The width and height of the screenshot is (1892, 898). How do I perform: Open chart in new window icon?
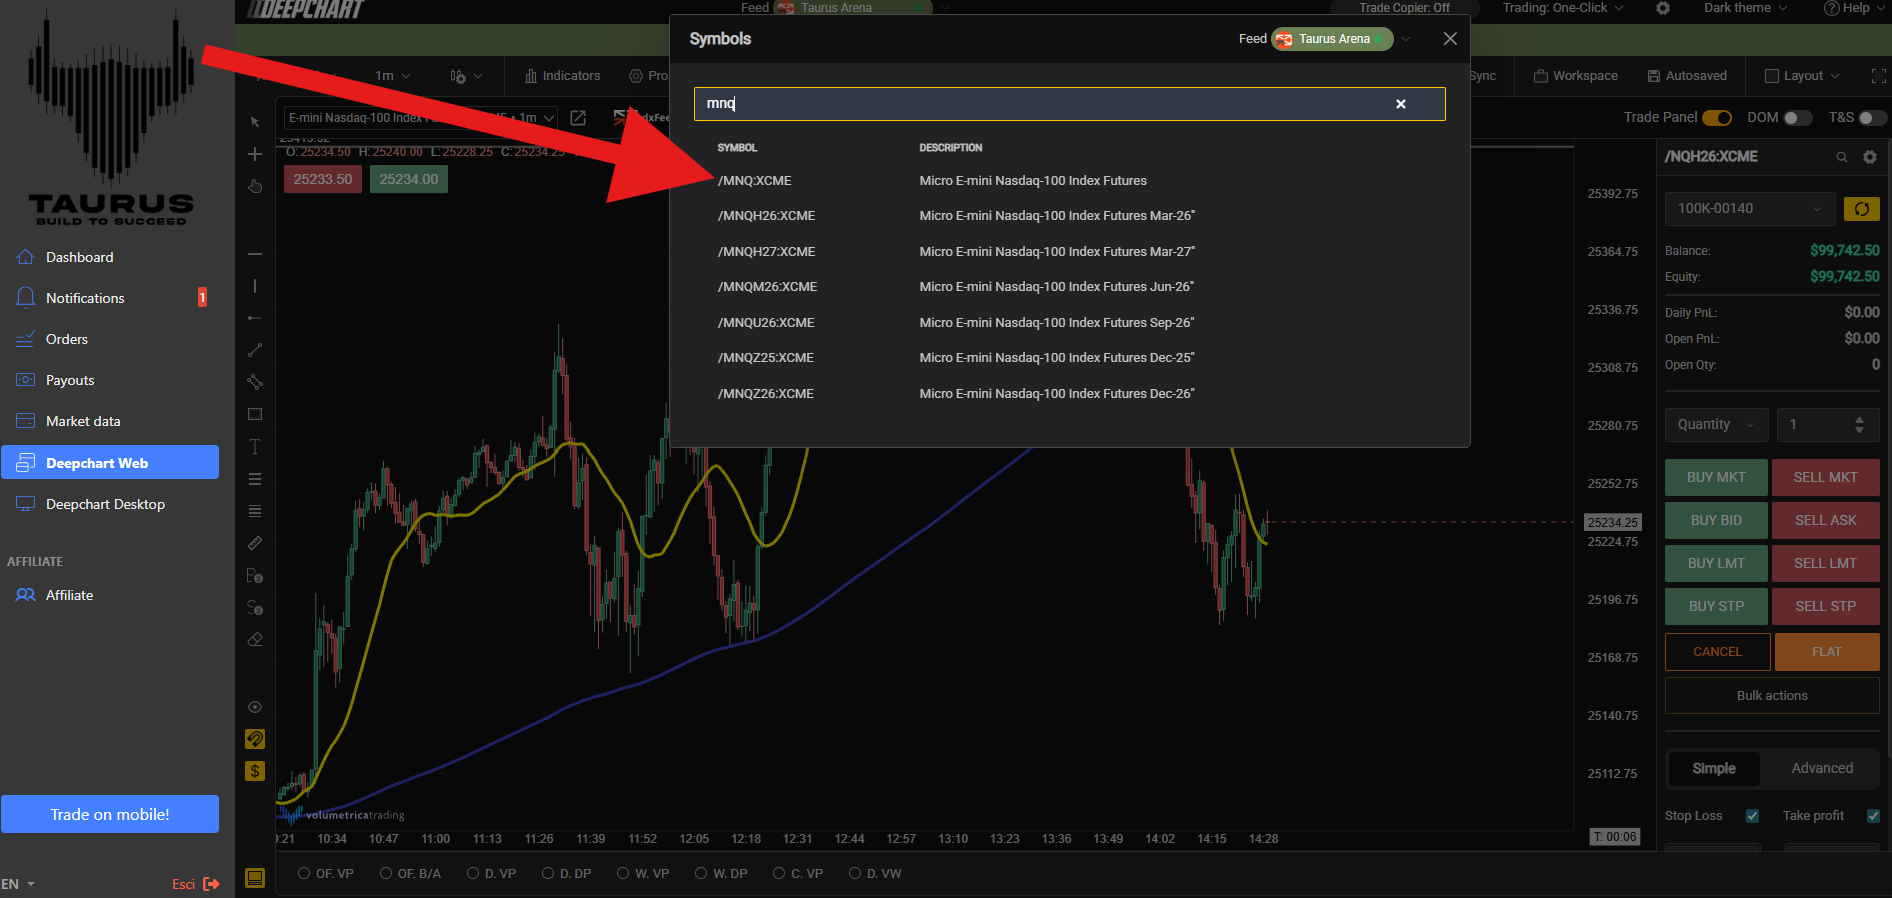click(578, 118)
